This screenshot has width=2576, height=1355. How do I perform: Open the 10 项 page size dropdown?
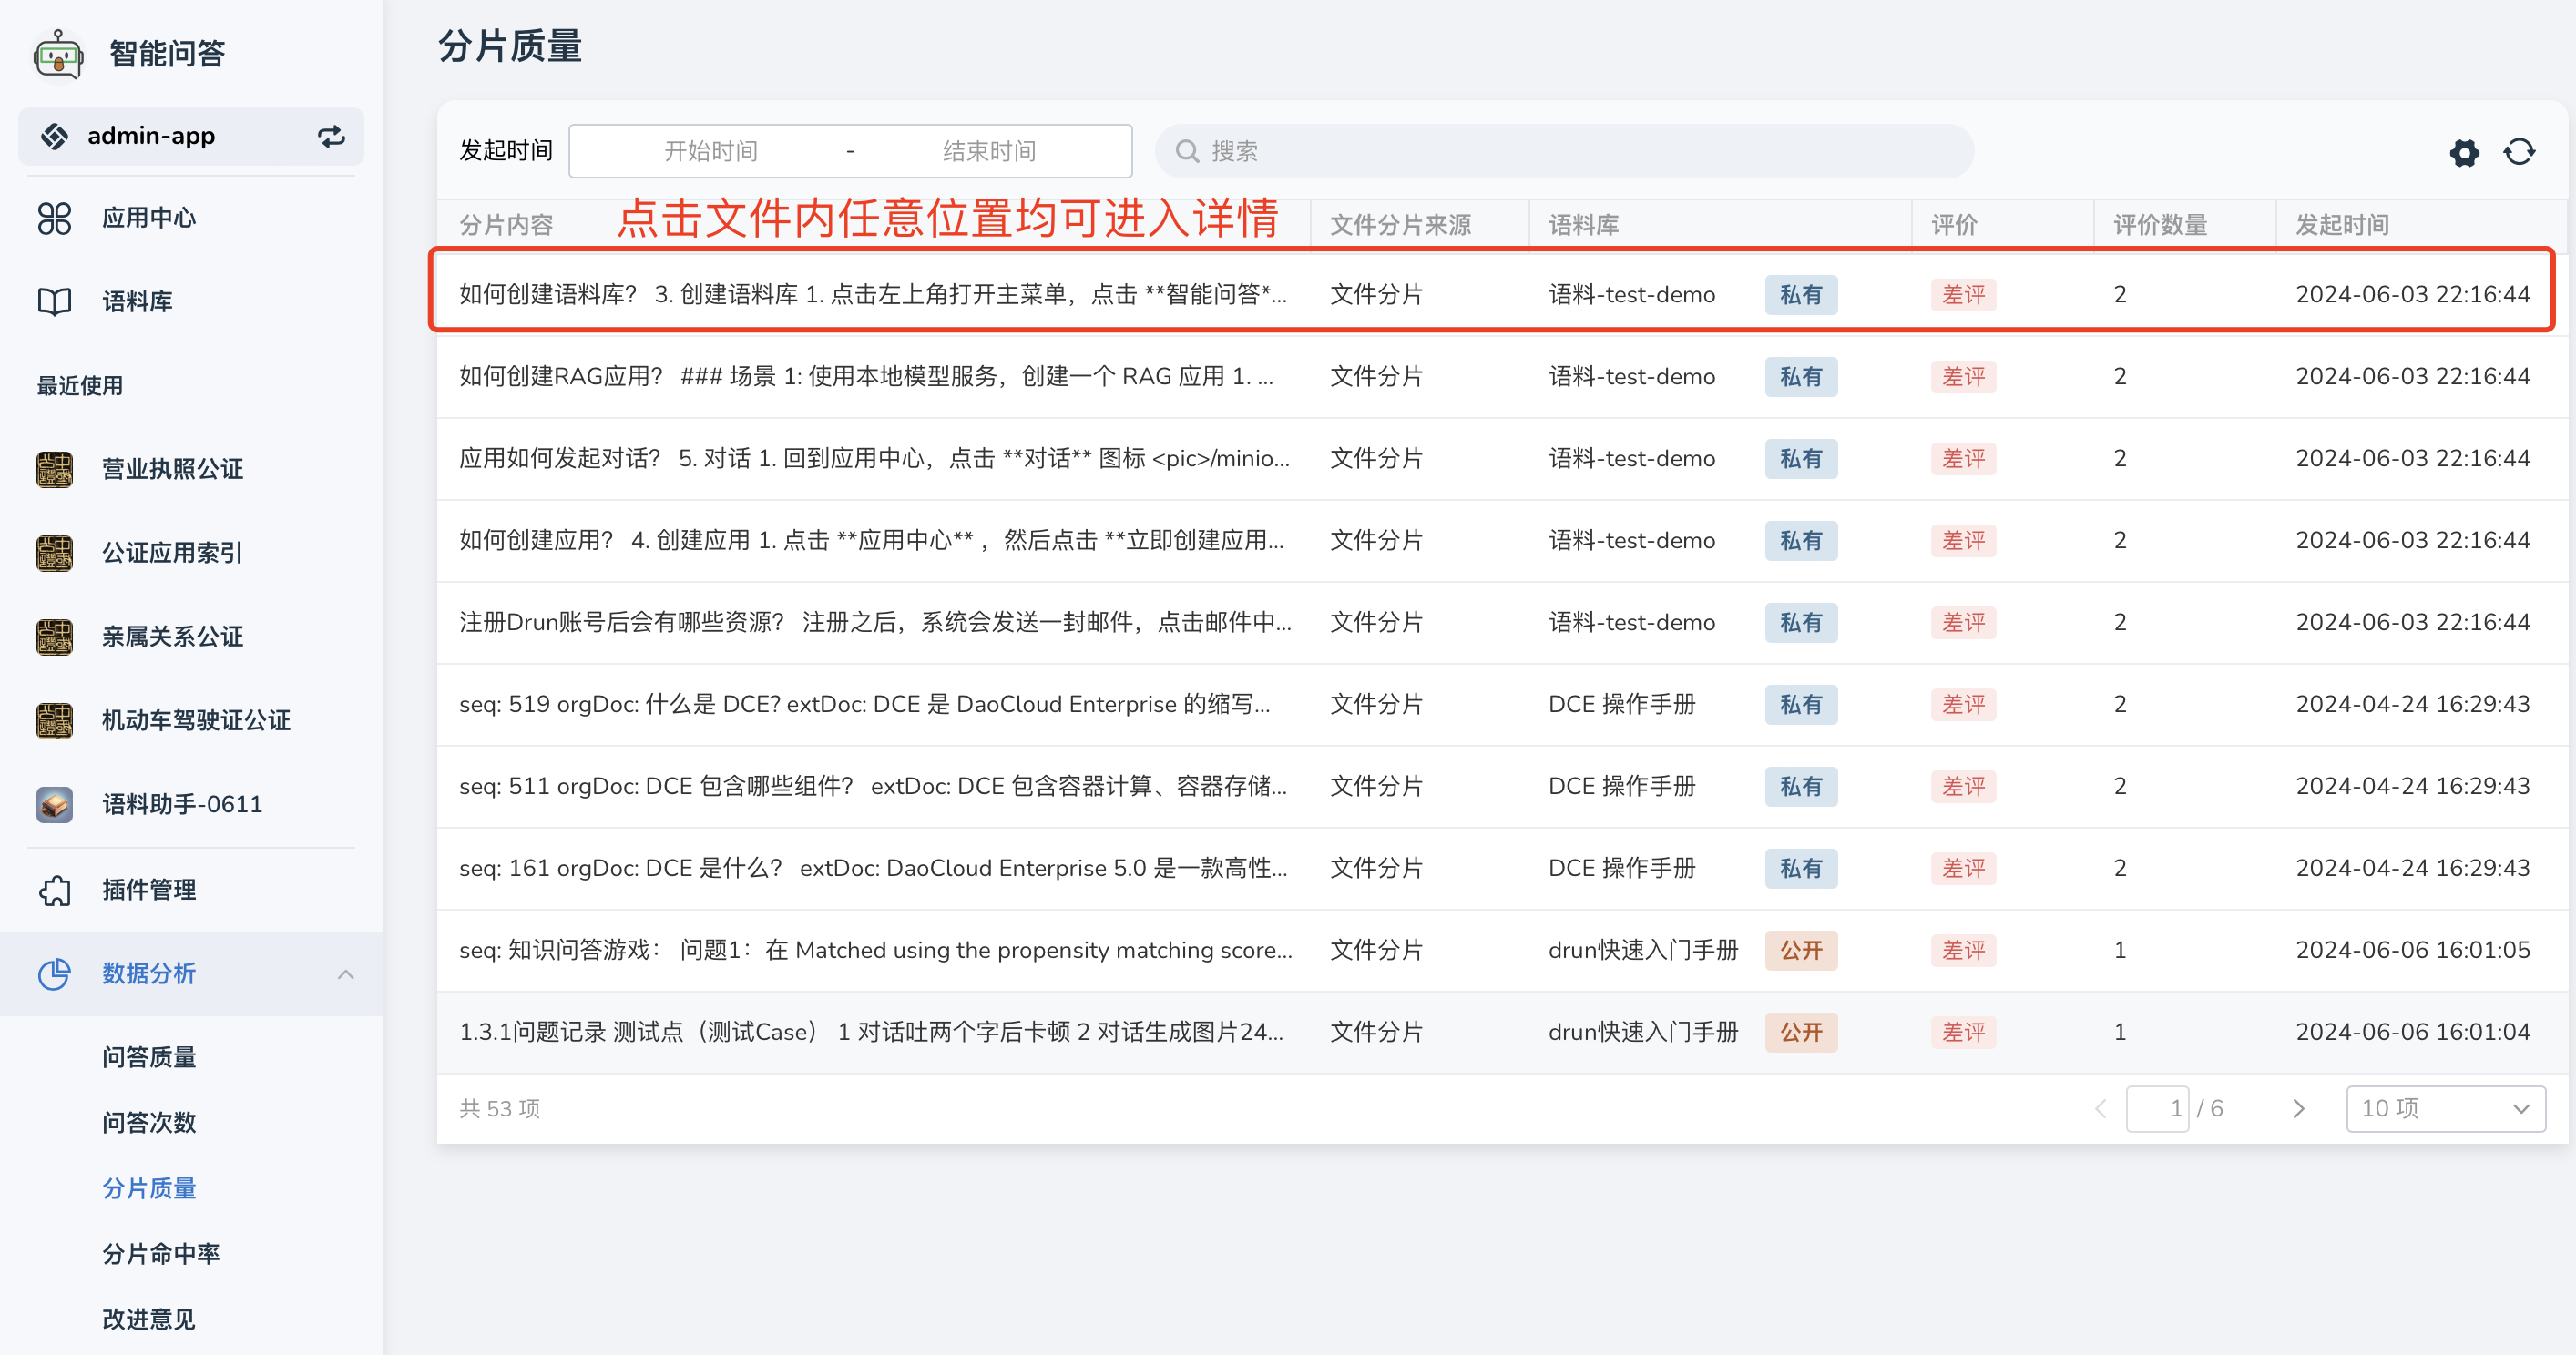(2444, 1108)
